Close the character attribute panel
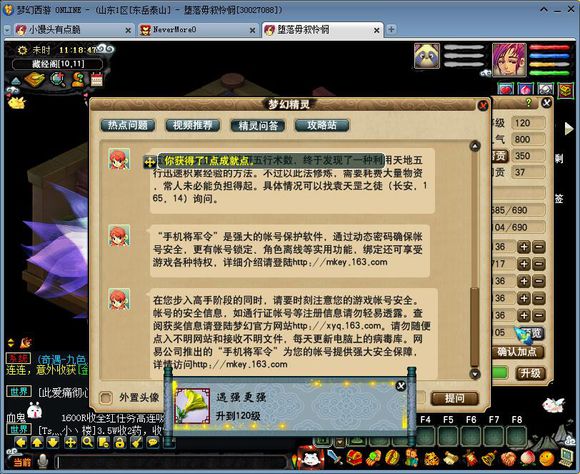580x474 pixels. point(546,102)
